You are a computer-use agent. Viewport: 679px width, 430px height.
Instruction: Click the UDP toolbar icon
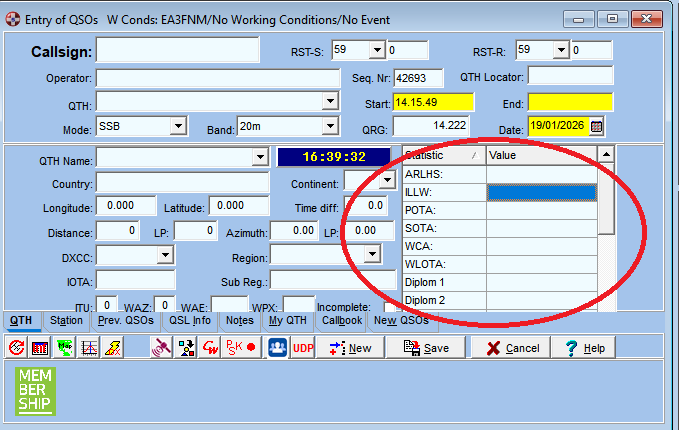point(303,348)
